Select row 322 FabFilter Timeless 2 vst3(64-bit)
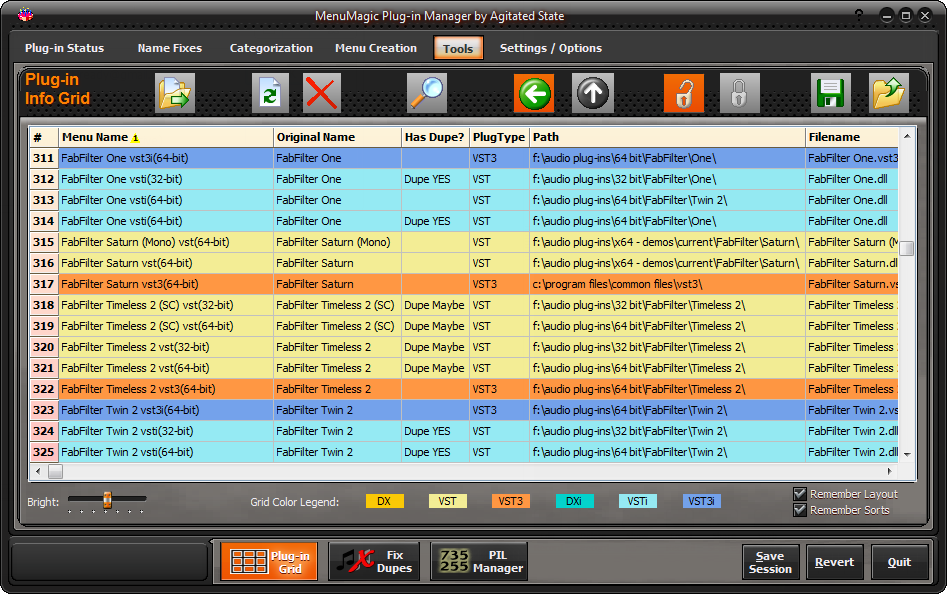This screenshot has width=947, height=594. point(463,389)
